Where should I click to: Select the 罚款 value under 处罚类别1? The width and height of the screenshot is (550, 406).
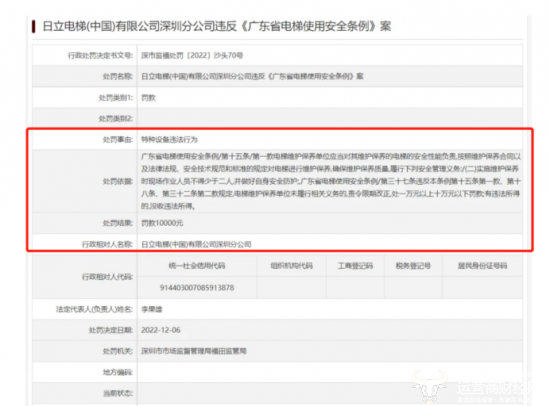148,98
